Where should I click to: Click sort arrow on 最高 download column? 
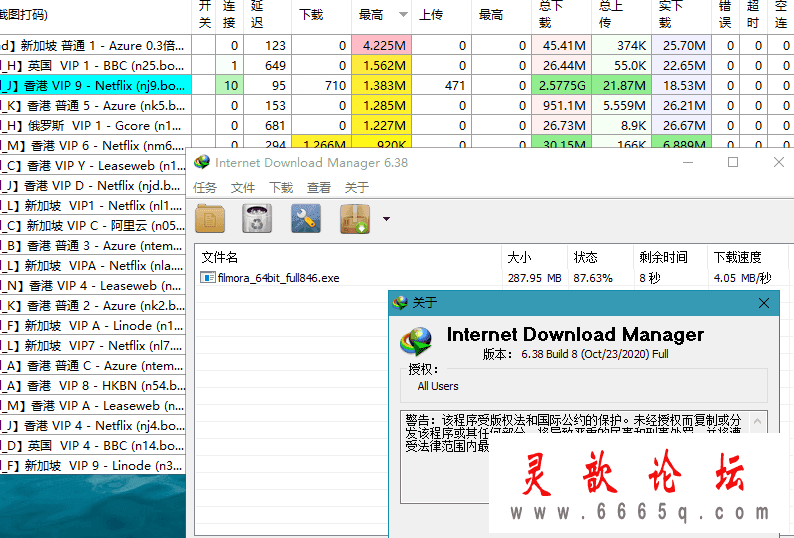pyautogui.click(x=403, y=14)
